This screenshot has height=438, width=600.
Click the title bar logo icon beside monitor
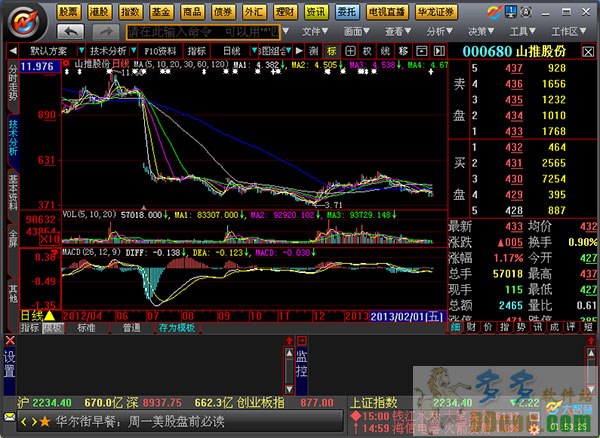[494, 12]
